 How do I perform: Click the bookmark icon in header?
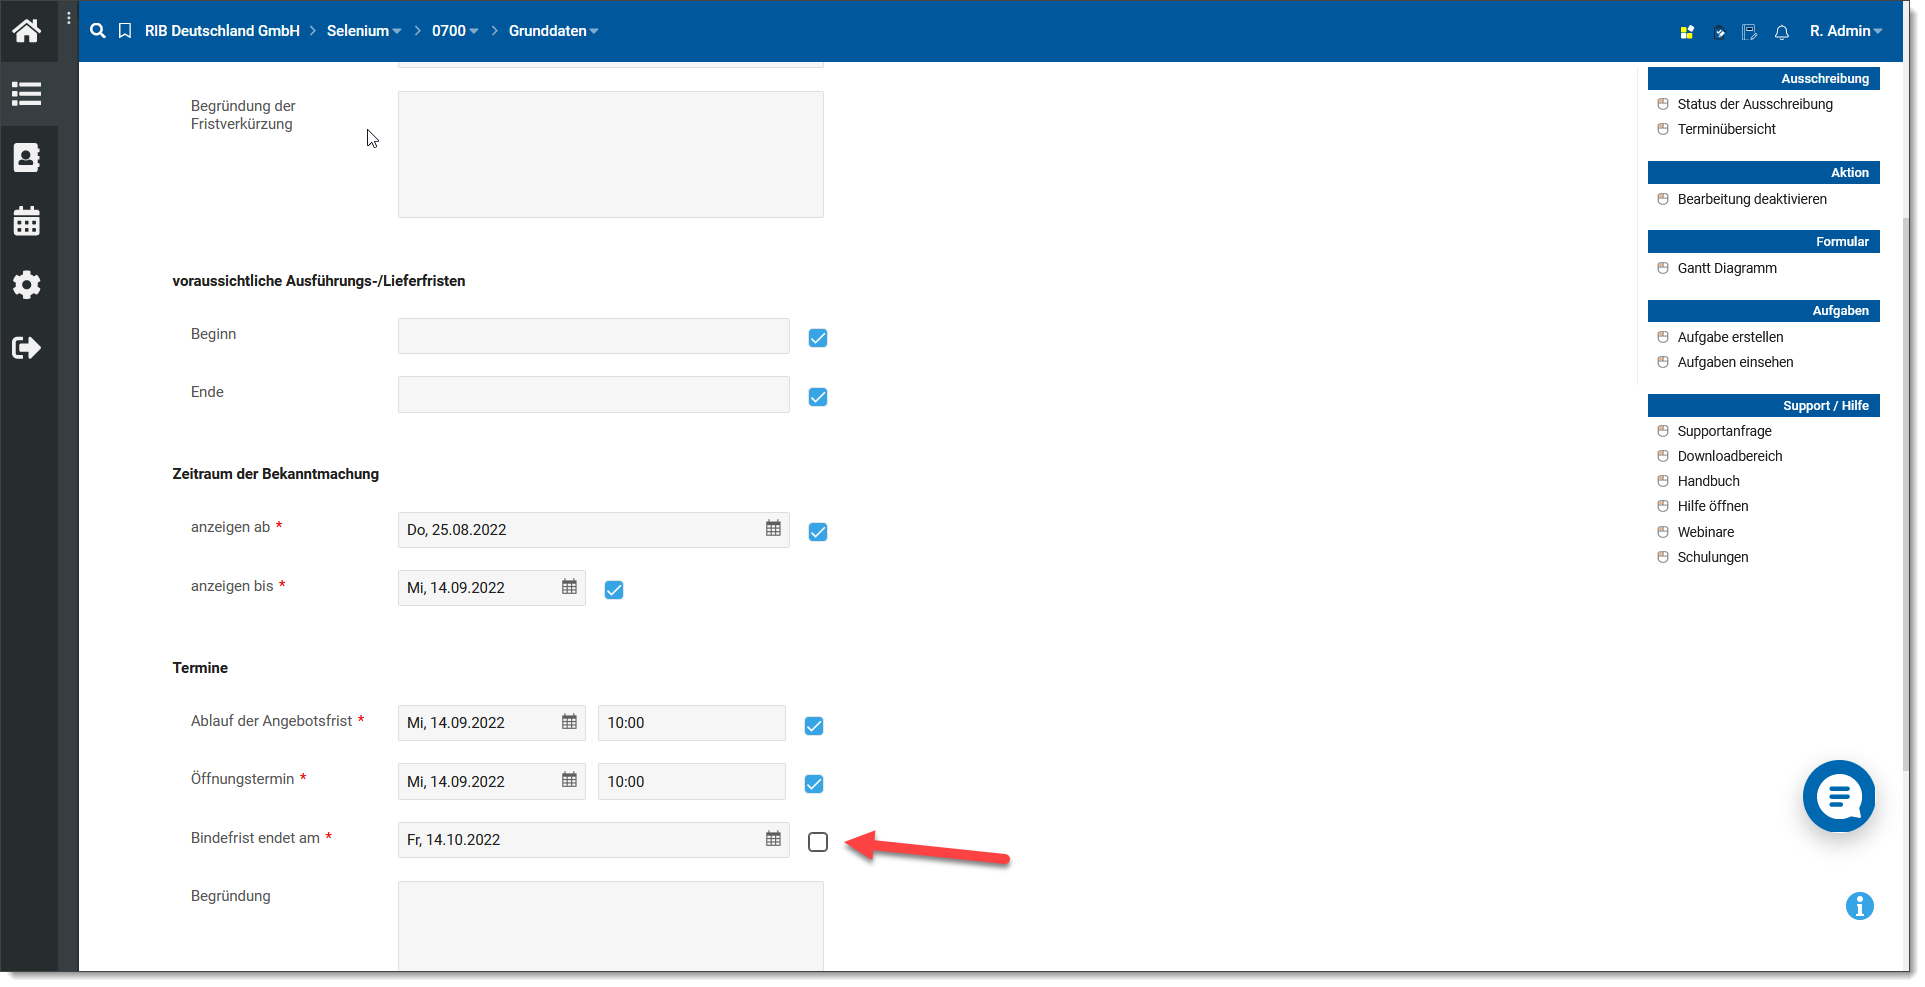[125, 31]
